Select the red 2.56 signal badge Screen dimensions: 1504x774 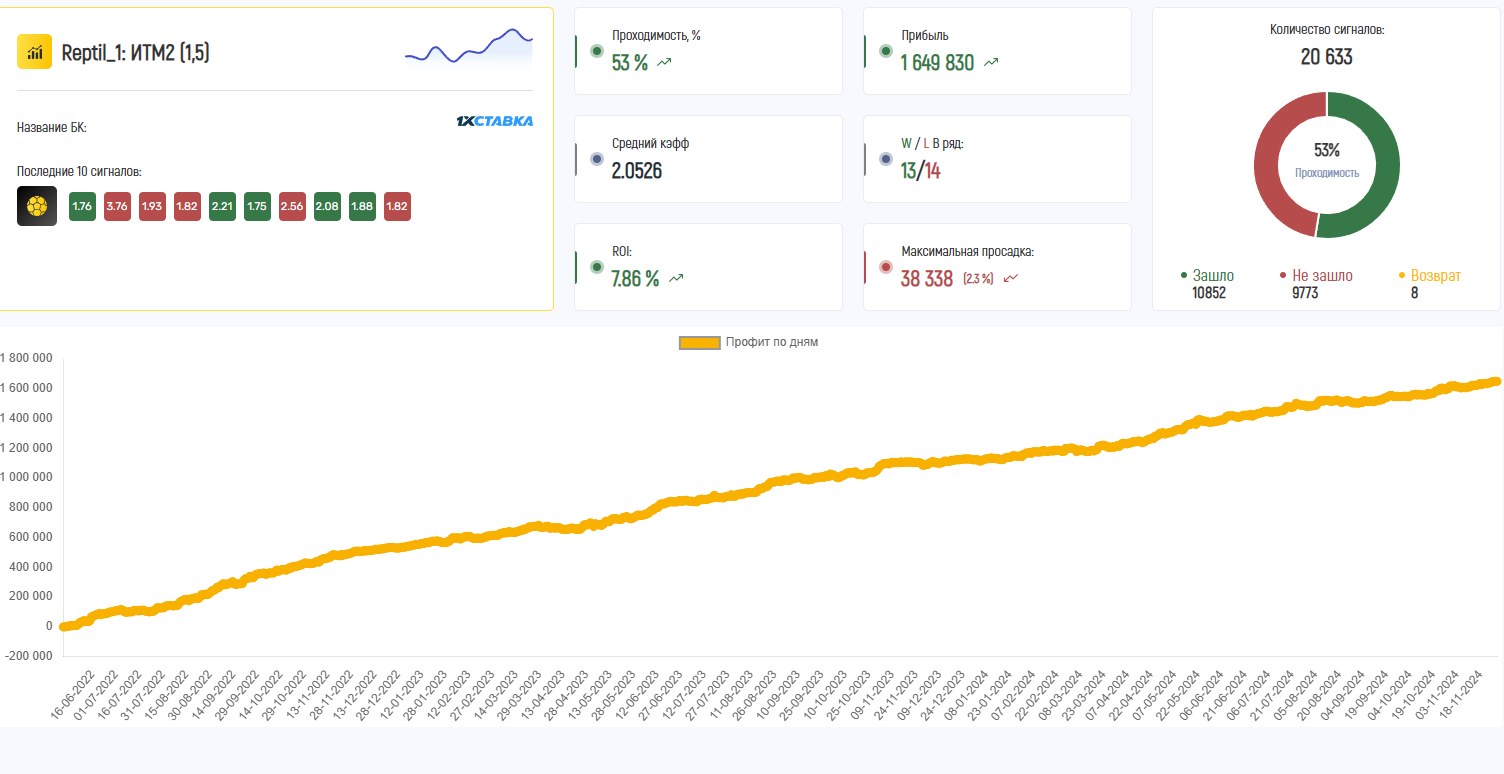pos(292,207)
